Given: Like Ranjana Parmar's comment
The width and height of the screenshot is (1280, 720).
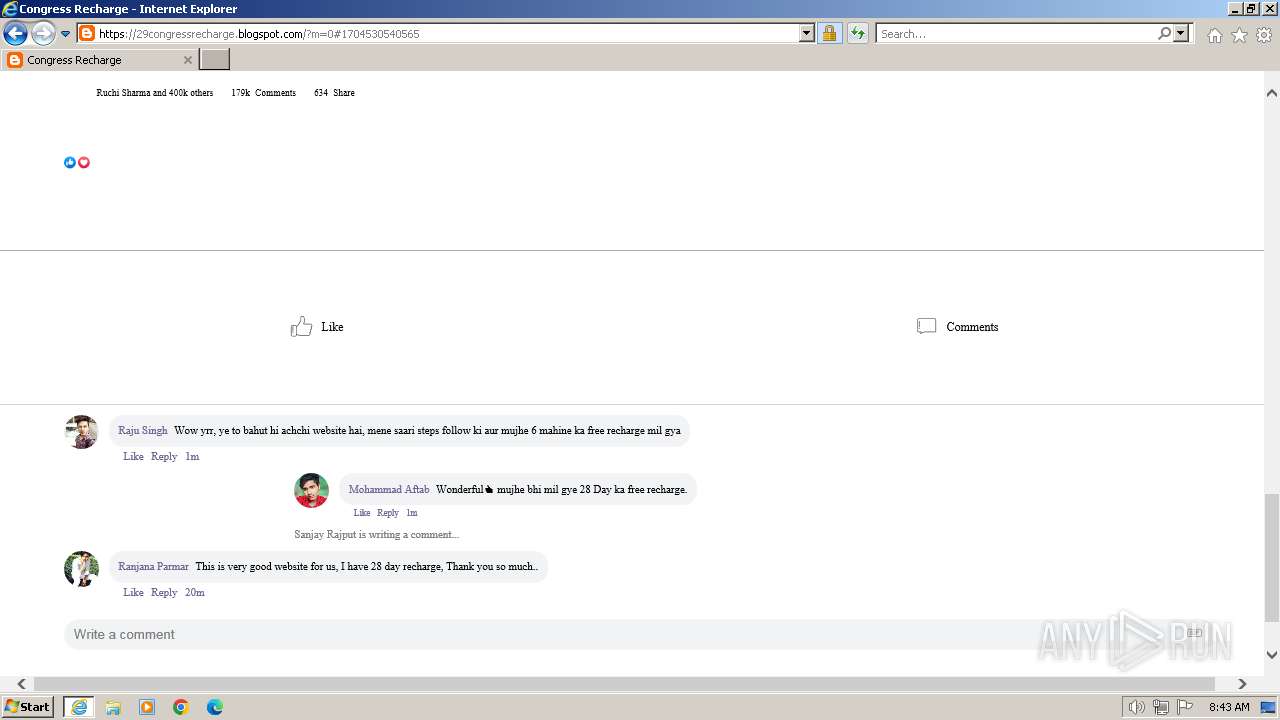Looking at the screenshot, I should (x=133, y=593).
